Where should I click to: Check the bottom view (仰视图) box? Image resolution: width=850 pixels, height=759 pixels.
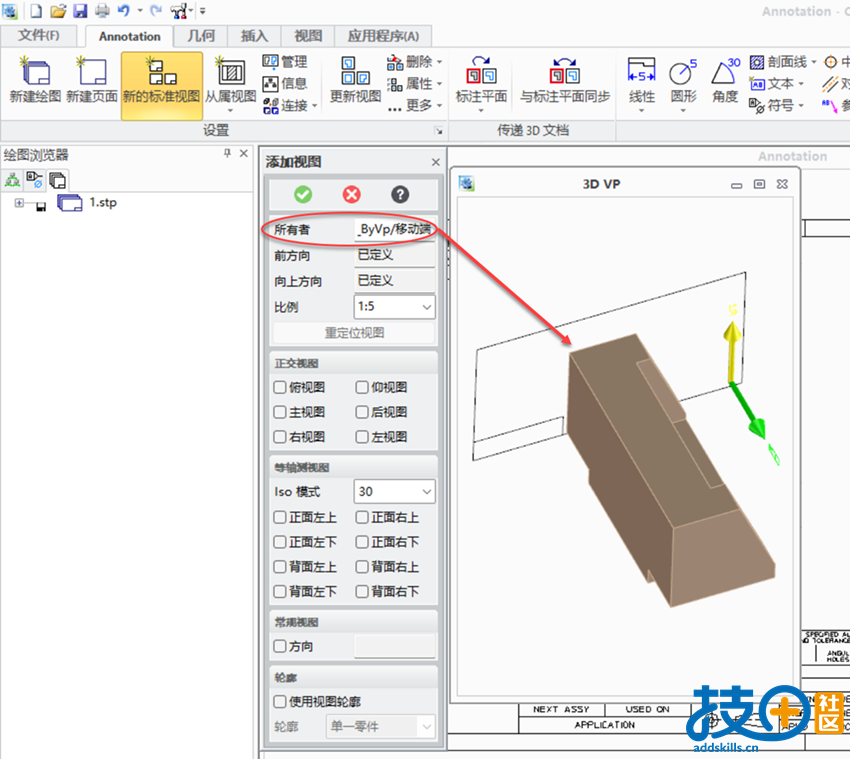point(362,387)
